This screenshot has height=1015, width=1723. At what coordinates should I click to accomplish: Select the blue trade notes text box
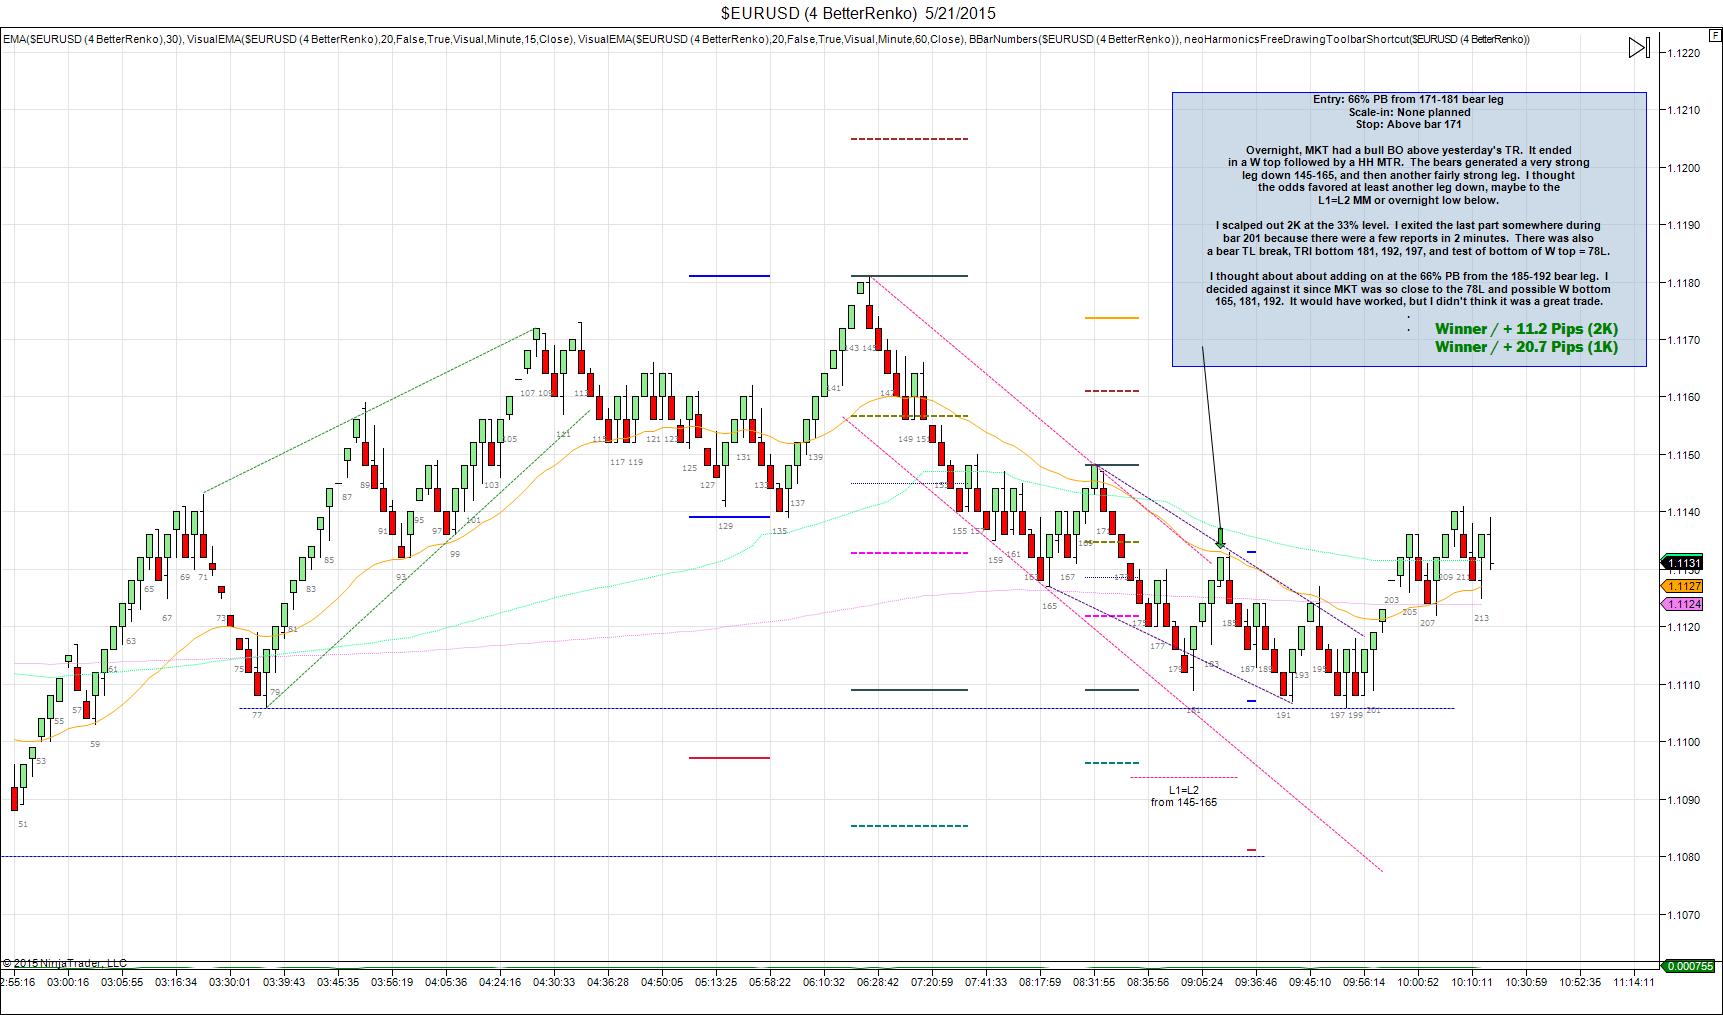point(1409,229)
